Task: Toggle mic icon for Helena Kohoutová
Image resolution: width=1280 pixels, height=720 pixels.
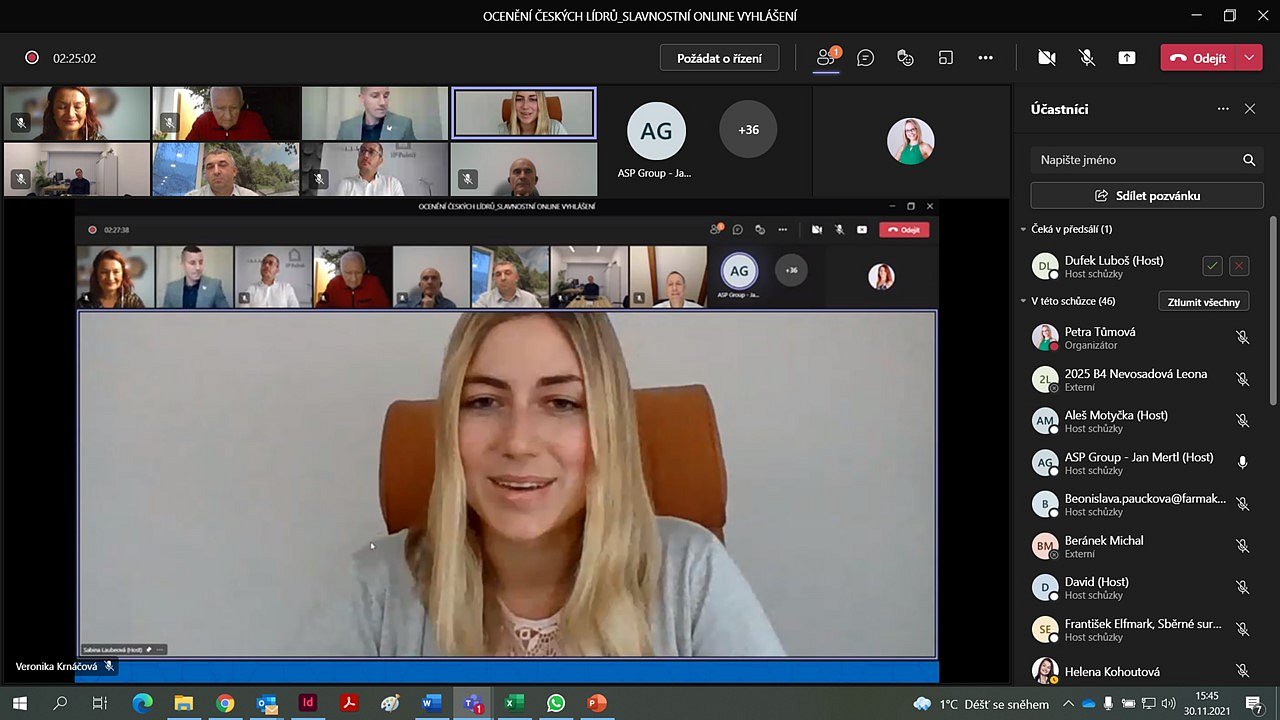Action: pyautogui.click(x=1243, y=671)
